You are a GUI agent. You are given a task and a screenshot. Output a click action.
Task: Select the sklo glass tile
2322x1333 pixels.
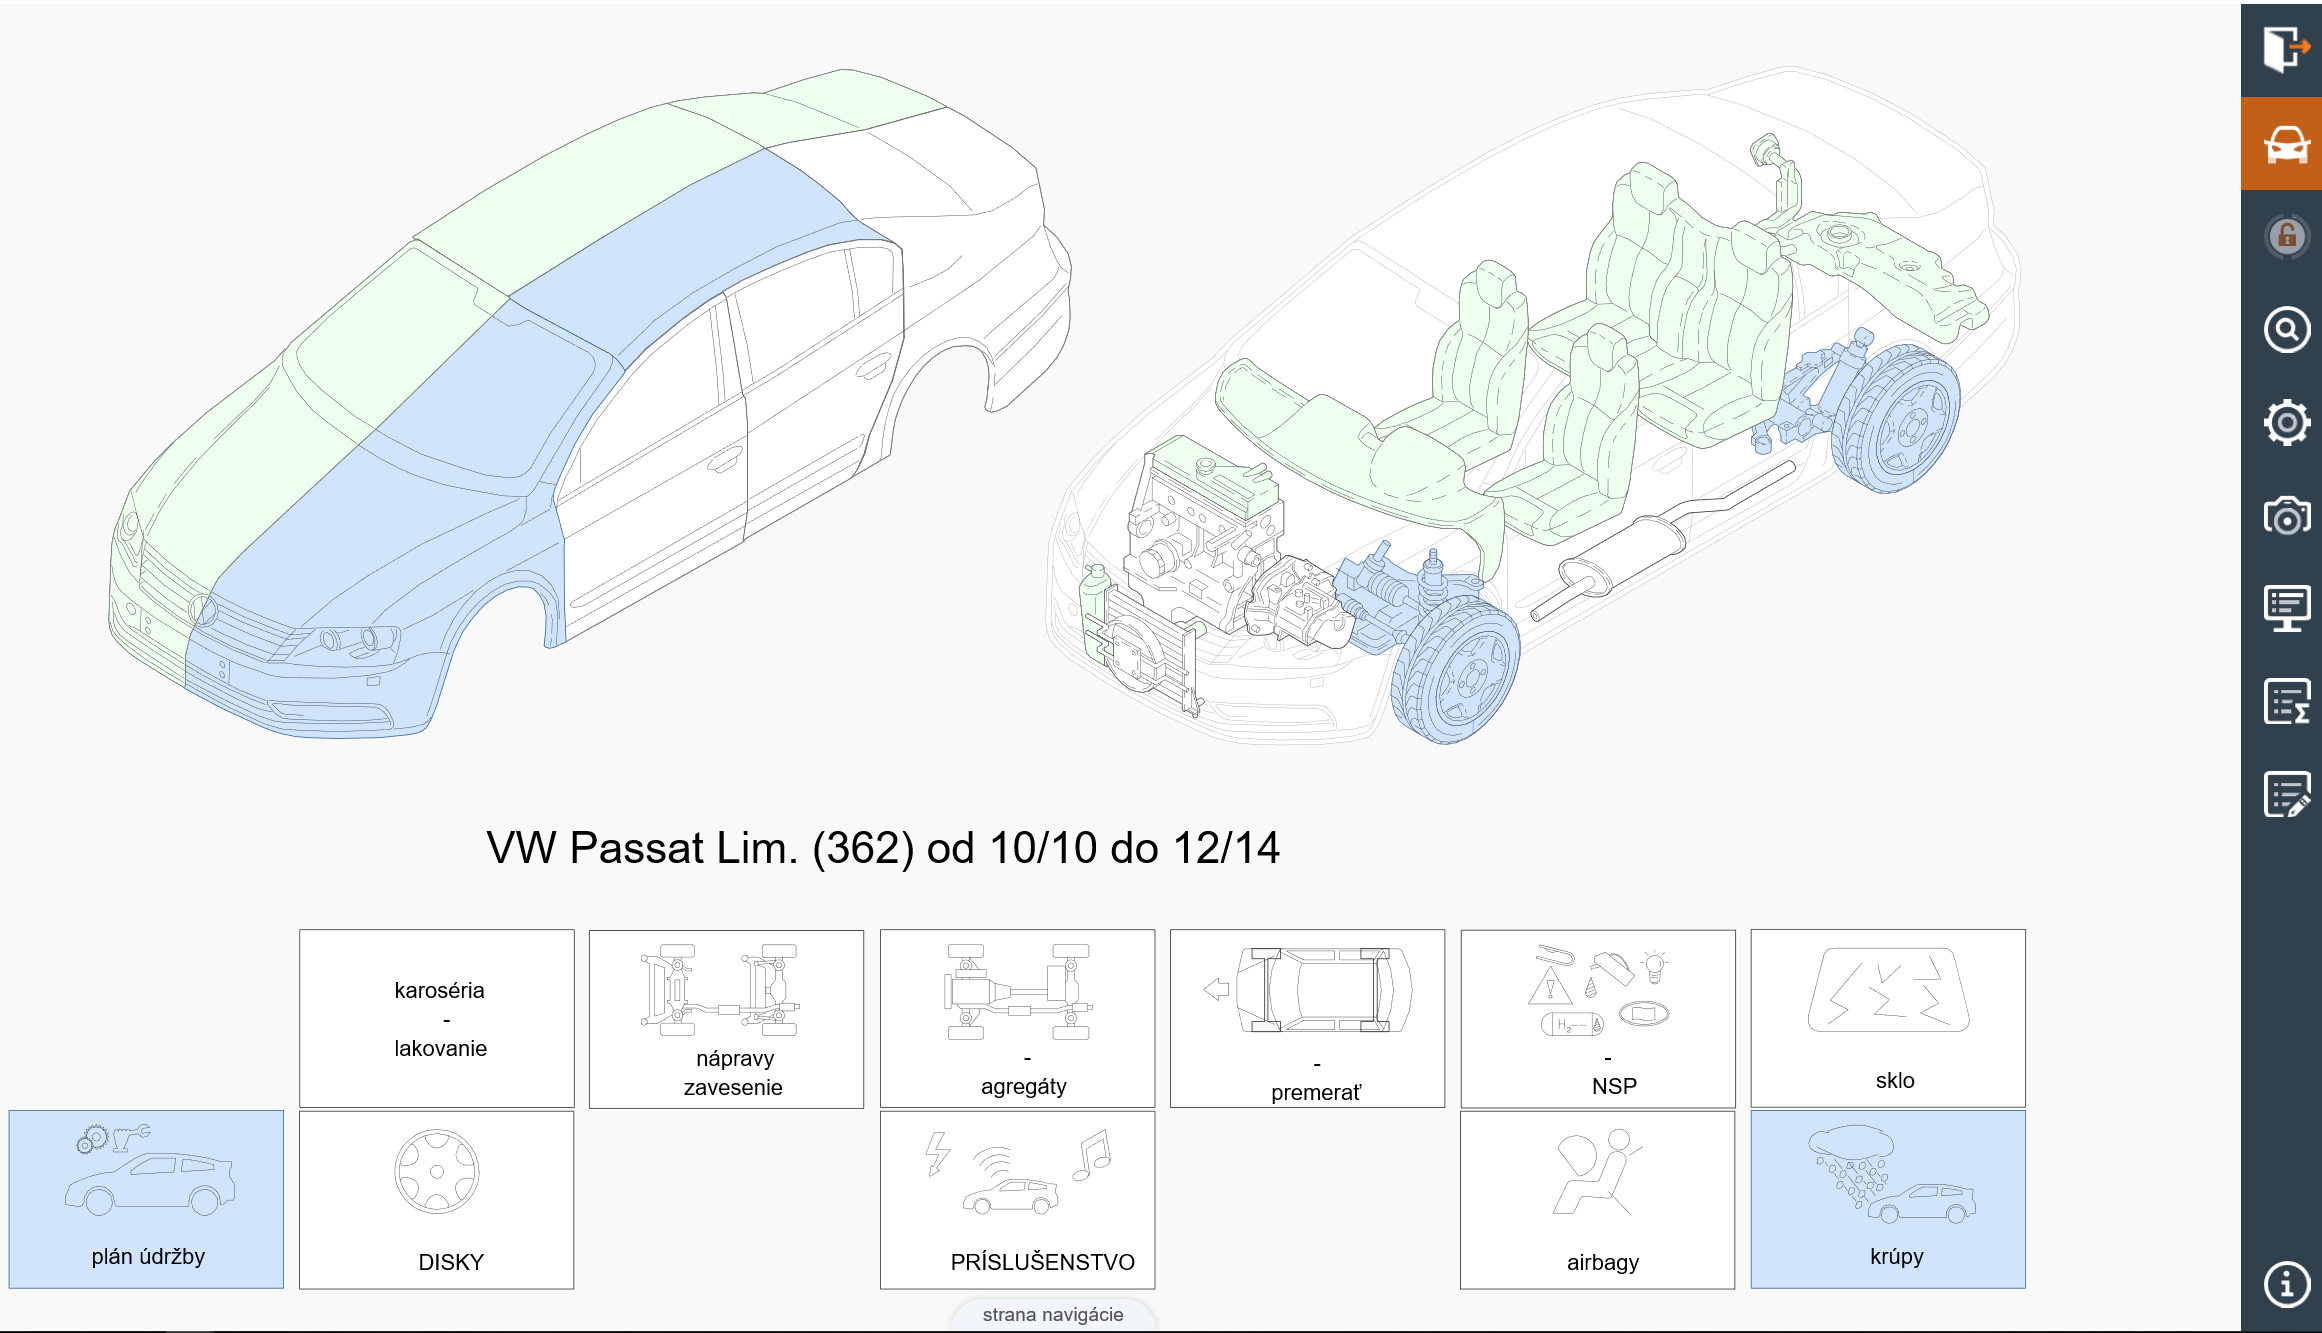pyautogui.click(x=1888, y=1018)
